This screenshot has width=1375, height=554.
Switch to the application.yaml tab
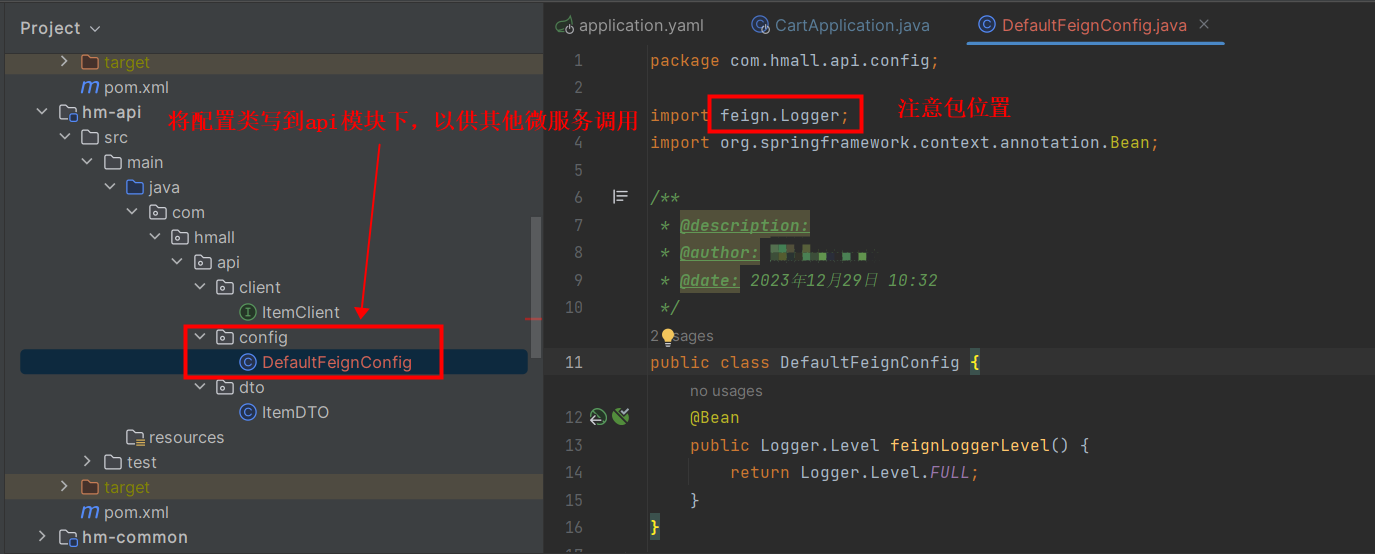point(641,25)
